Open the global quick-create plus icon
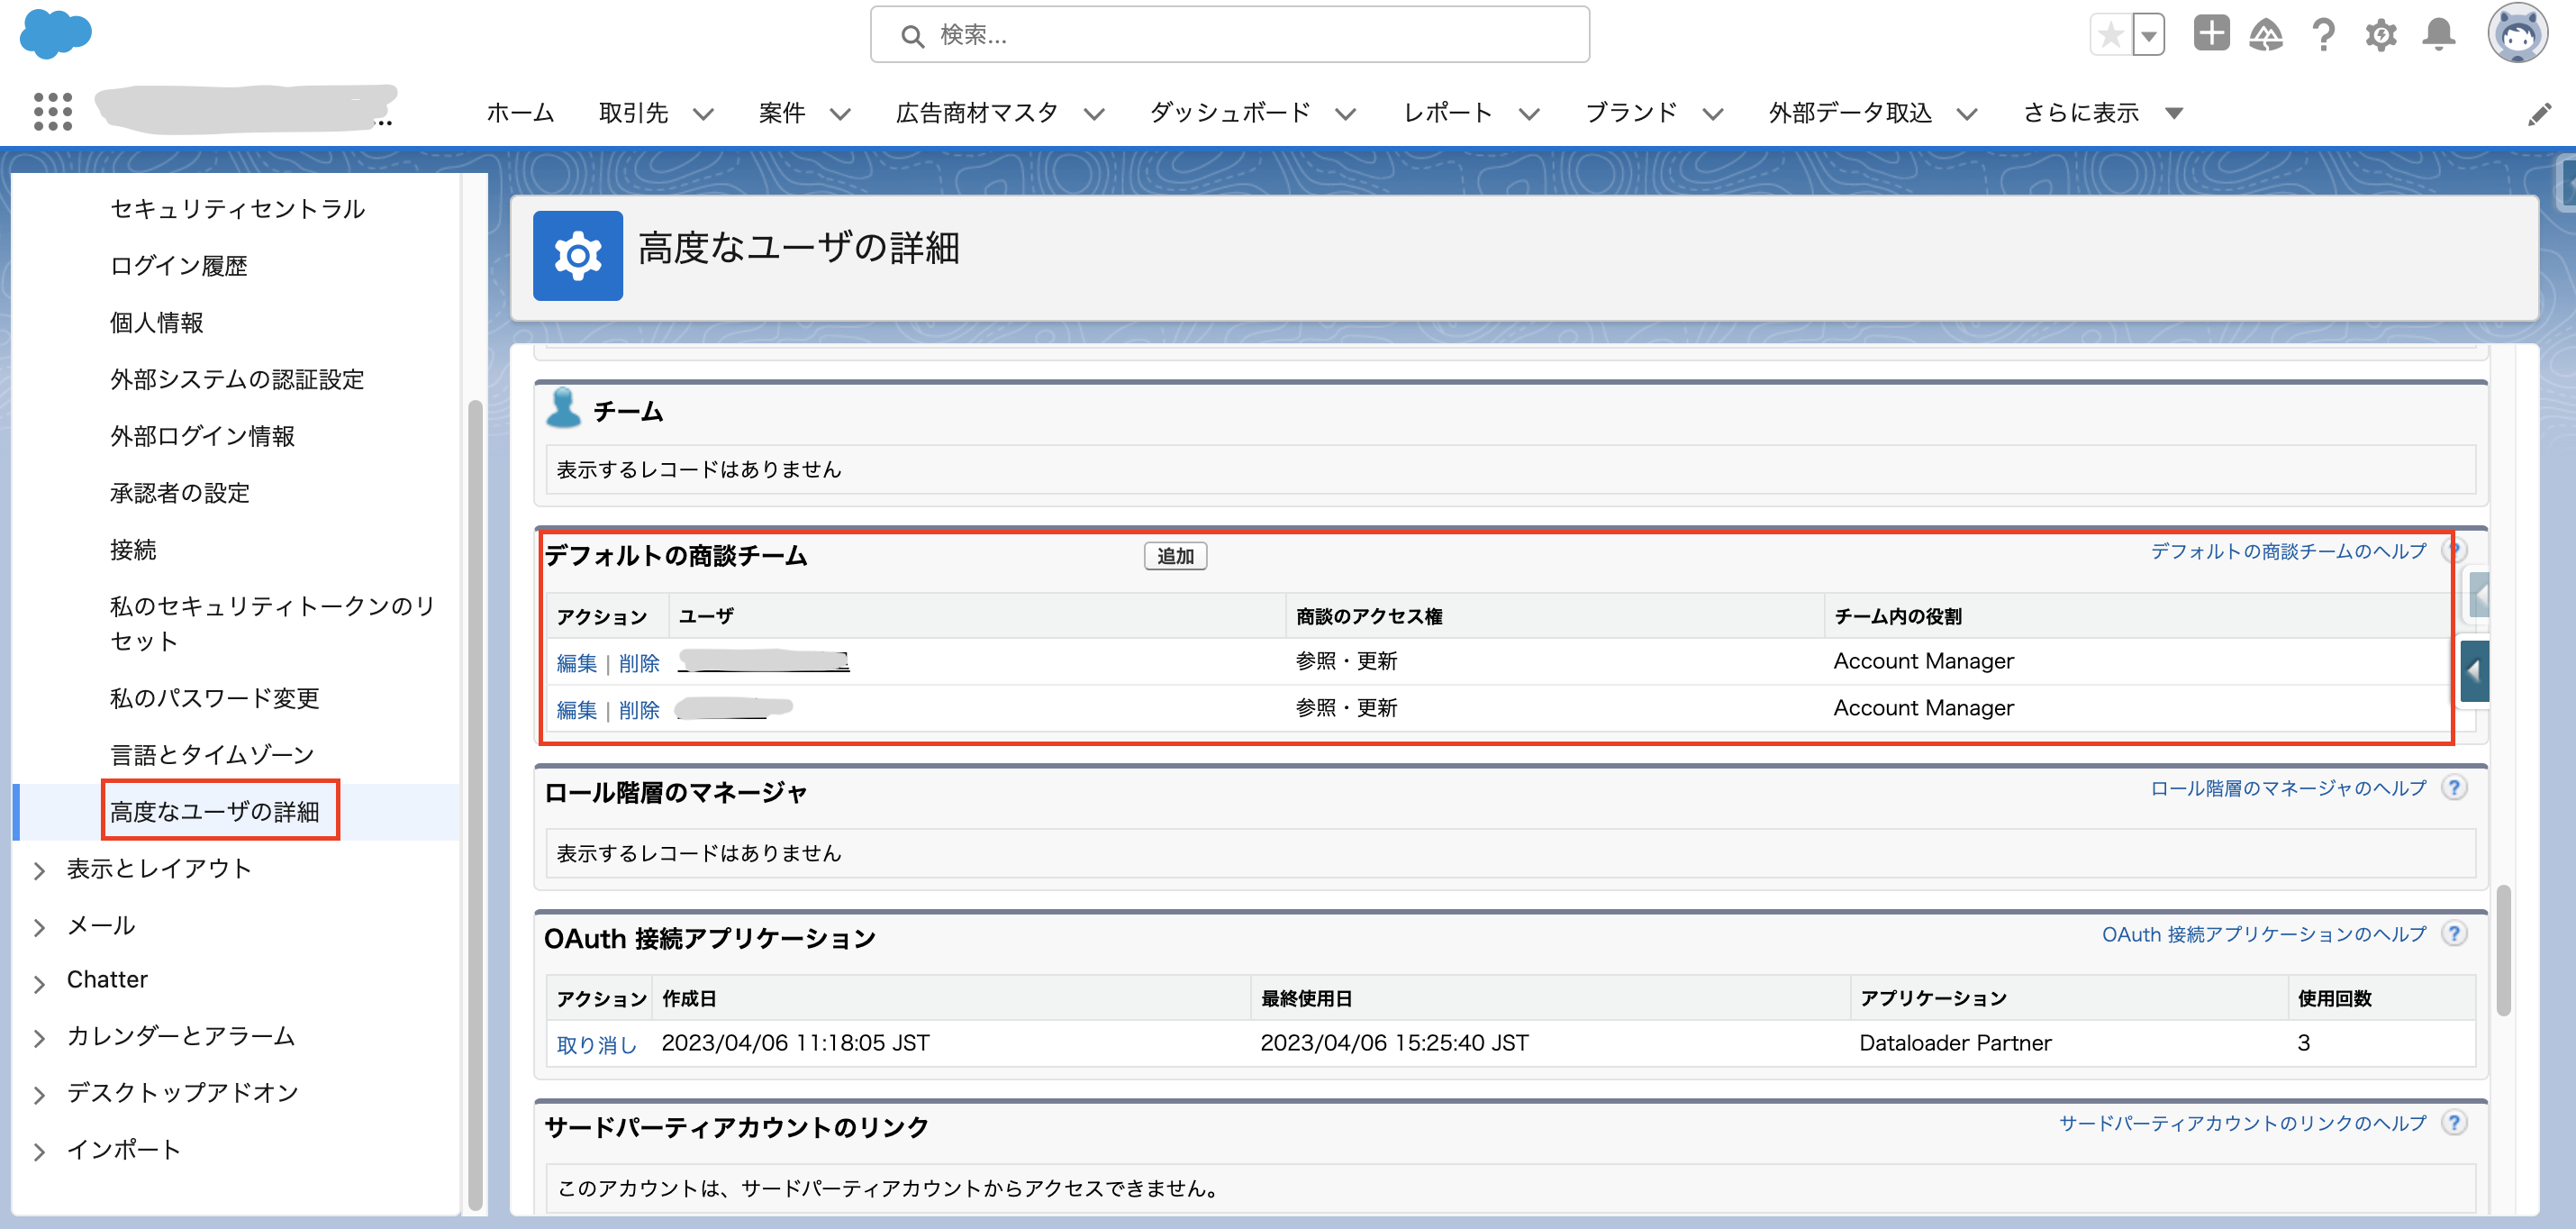Screen dimensions: 2576x1229 click(x=2211, y=35)
